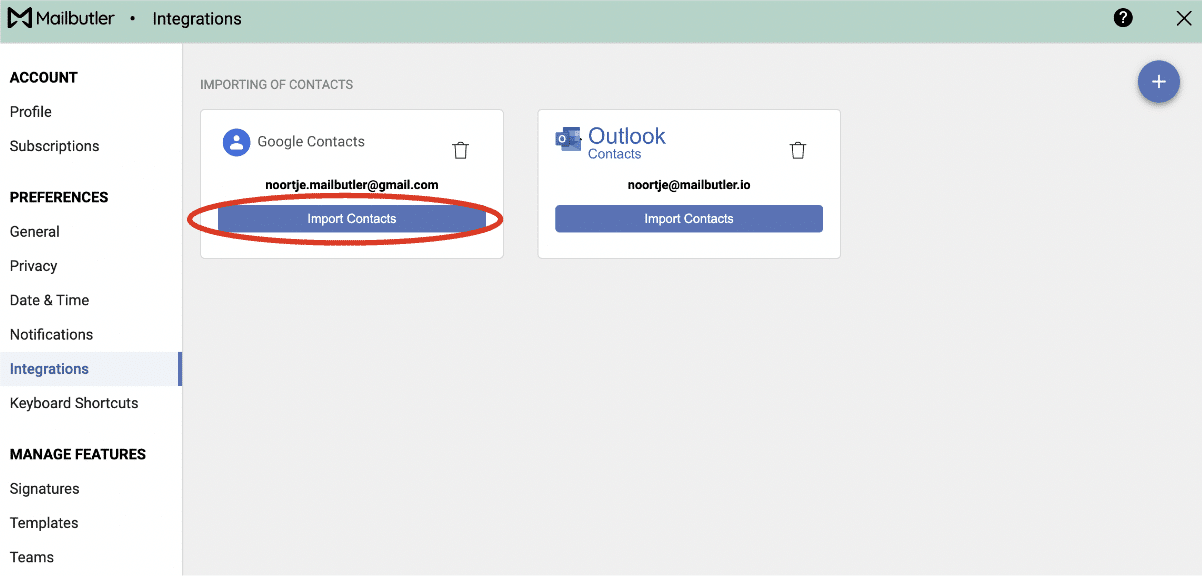Open the Templates feature settings
1202x576 pixels.
(x=44, y=523)
